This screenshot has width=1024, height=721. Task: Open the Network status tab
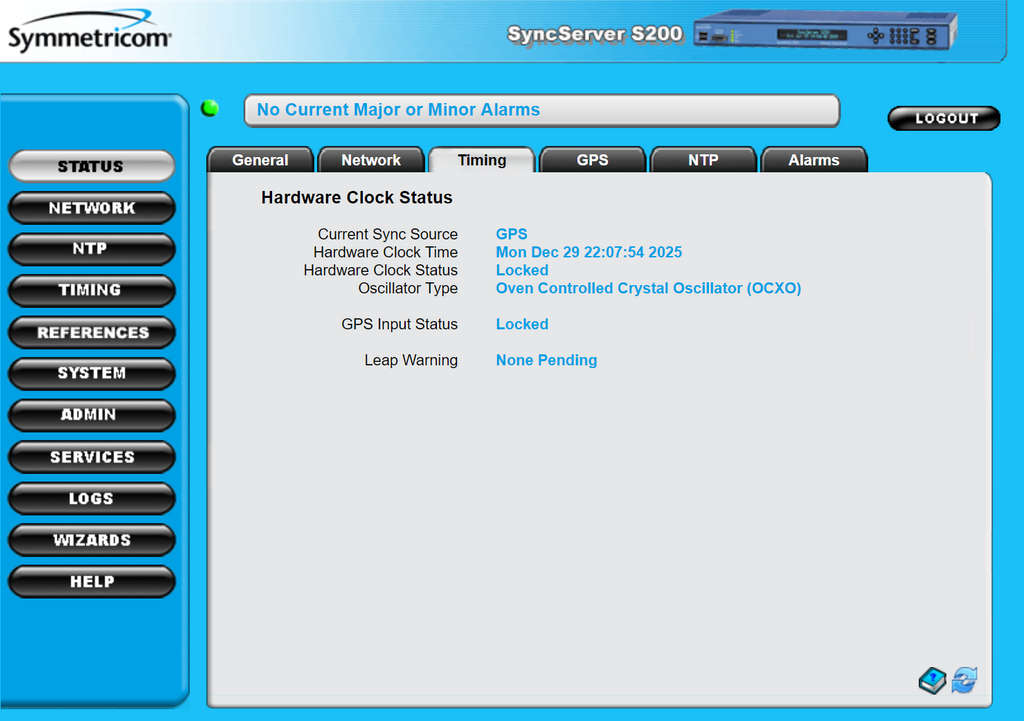[371, 160]
